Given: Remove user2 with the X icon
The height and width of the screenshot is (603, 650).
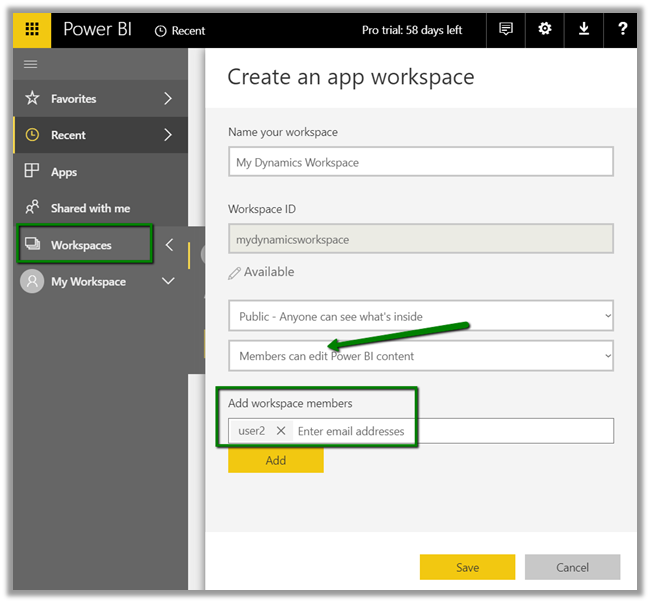Looking at the screenshot, I should pyautogui.click(x=281, y=431).
